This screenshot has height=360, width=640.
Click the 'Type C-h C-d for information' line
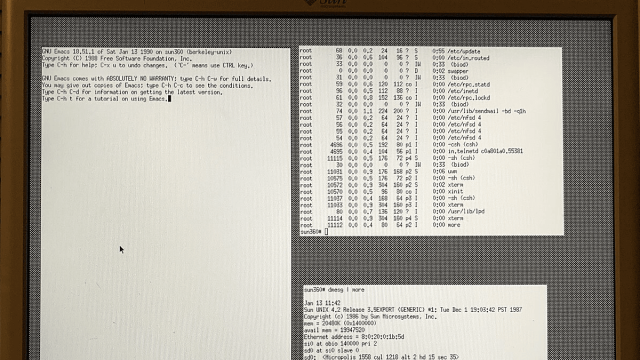point(132,92)
